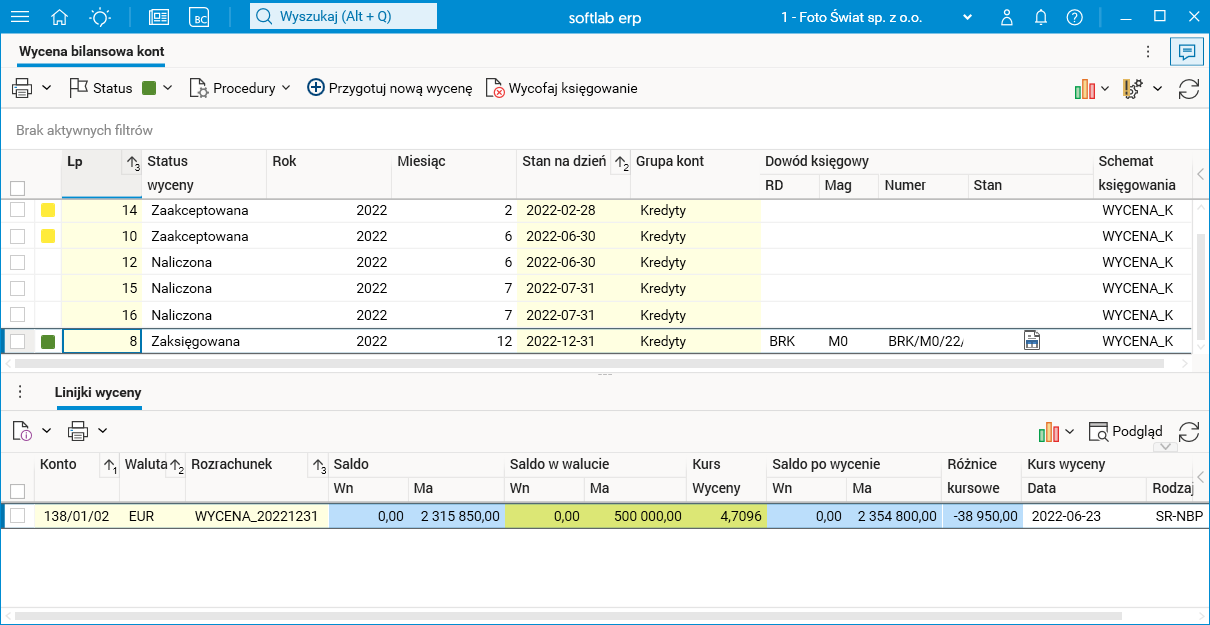Check the box for row Lp 14

pos(17,210)
